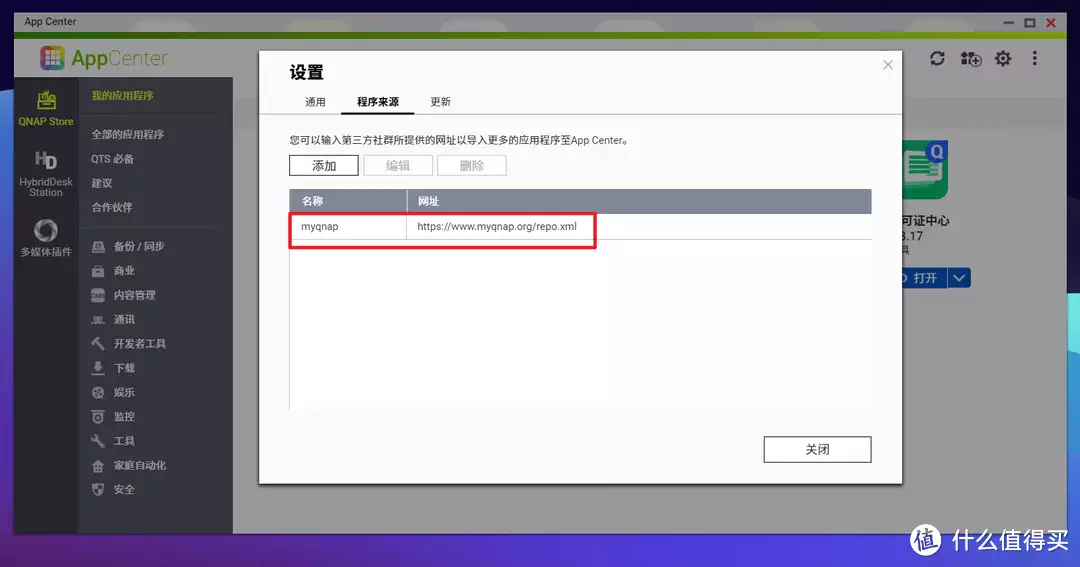Screen dimensions: 1080x567
Task: Click 开发者工具 category label
Action: [x=140, y=344]
